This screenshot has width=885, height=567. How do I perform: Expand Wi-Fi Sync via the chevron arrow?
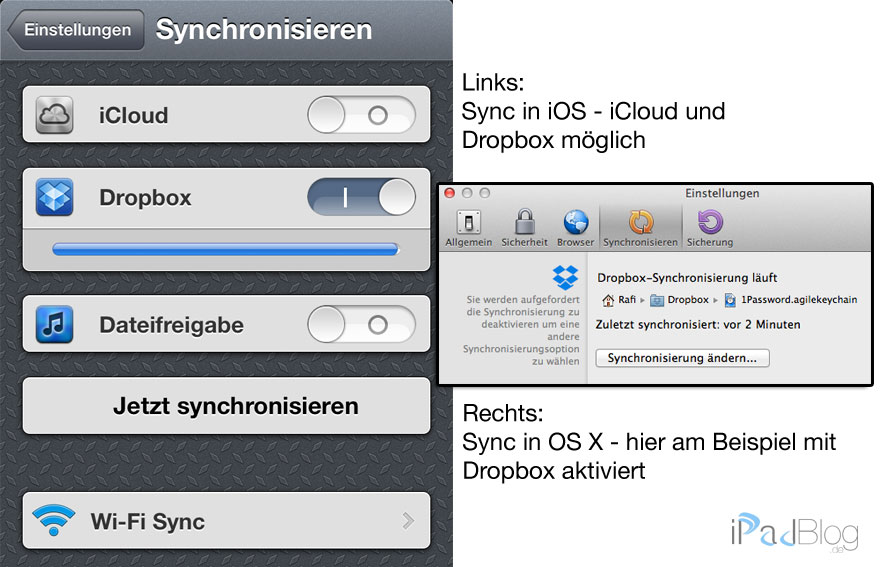pyautogui.click(x=407, y=521)
